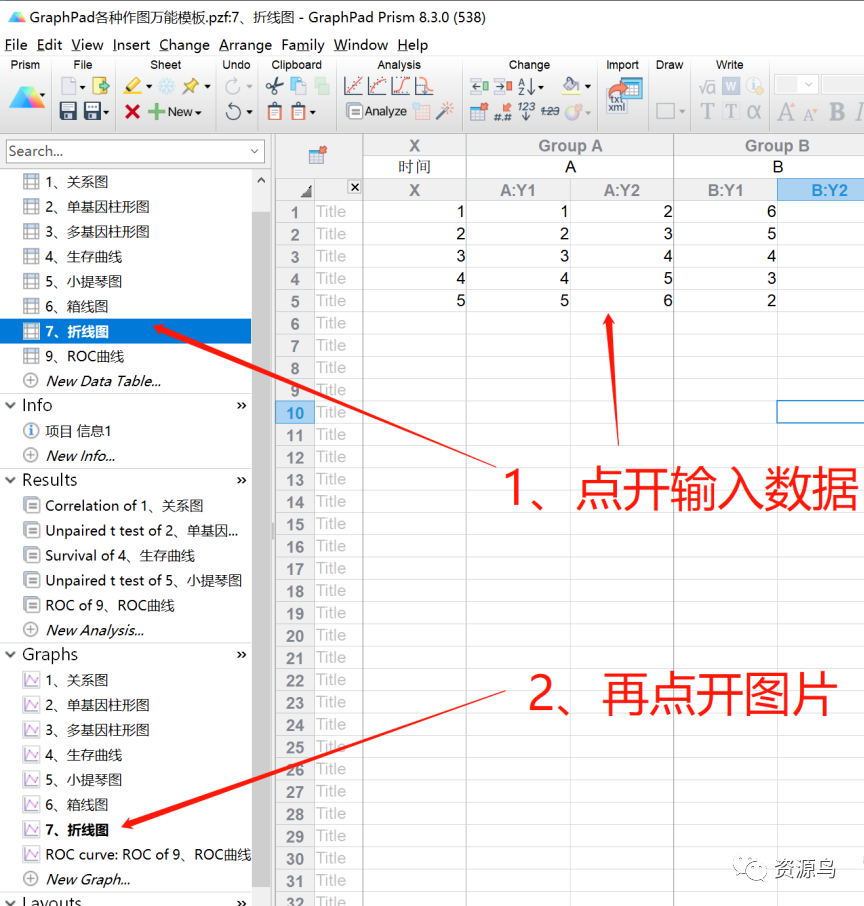The image size is (864, 906).
Task: Open the Search box dropdown arrow
Action: point(254,151)
